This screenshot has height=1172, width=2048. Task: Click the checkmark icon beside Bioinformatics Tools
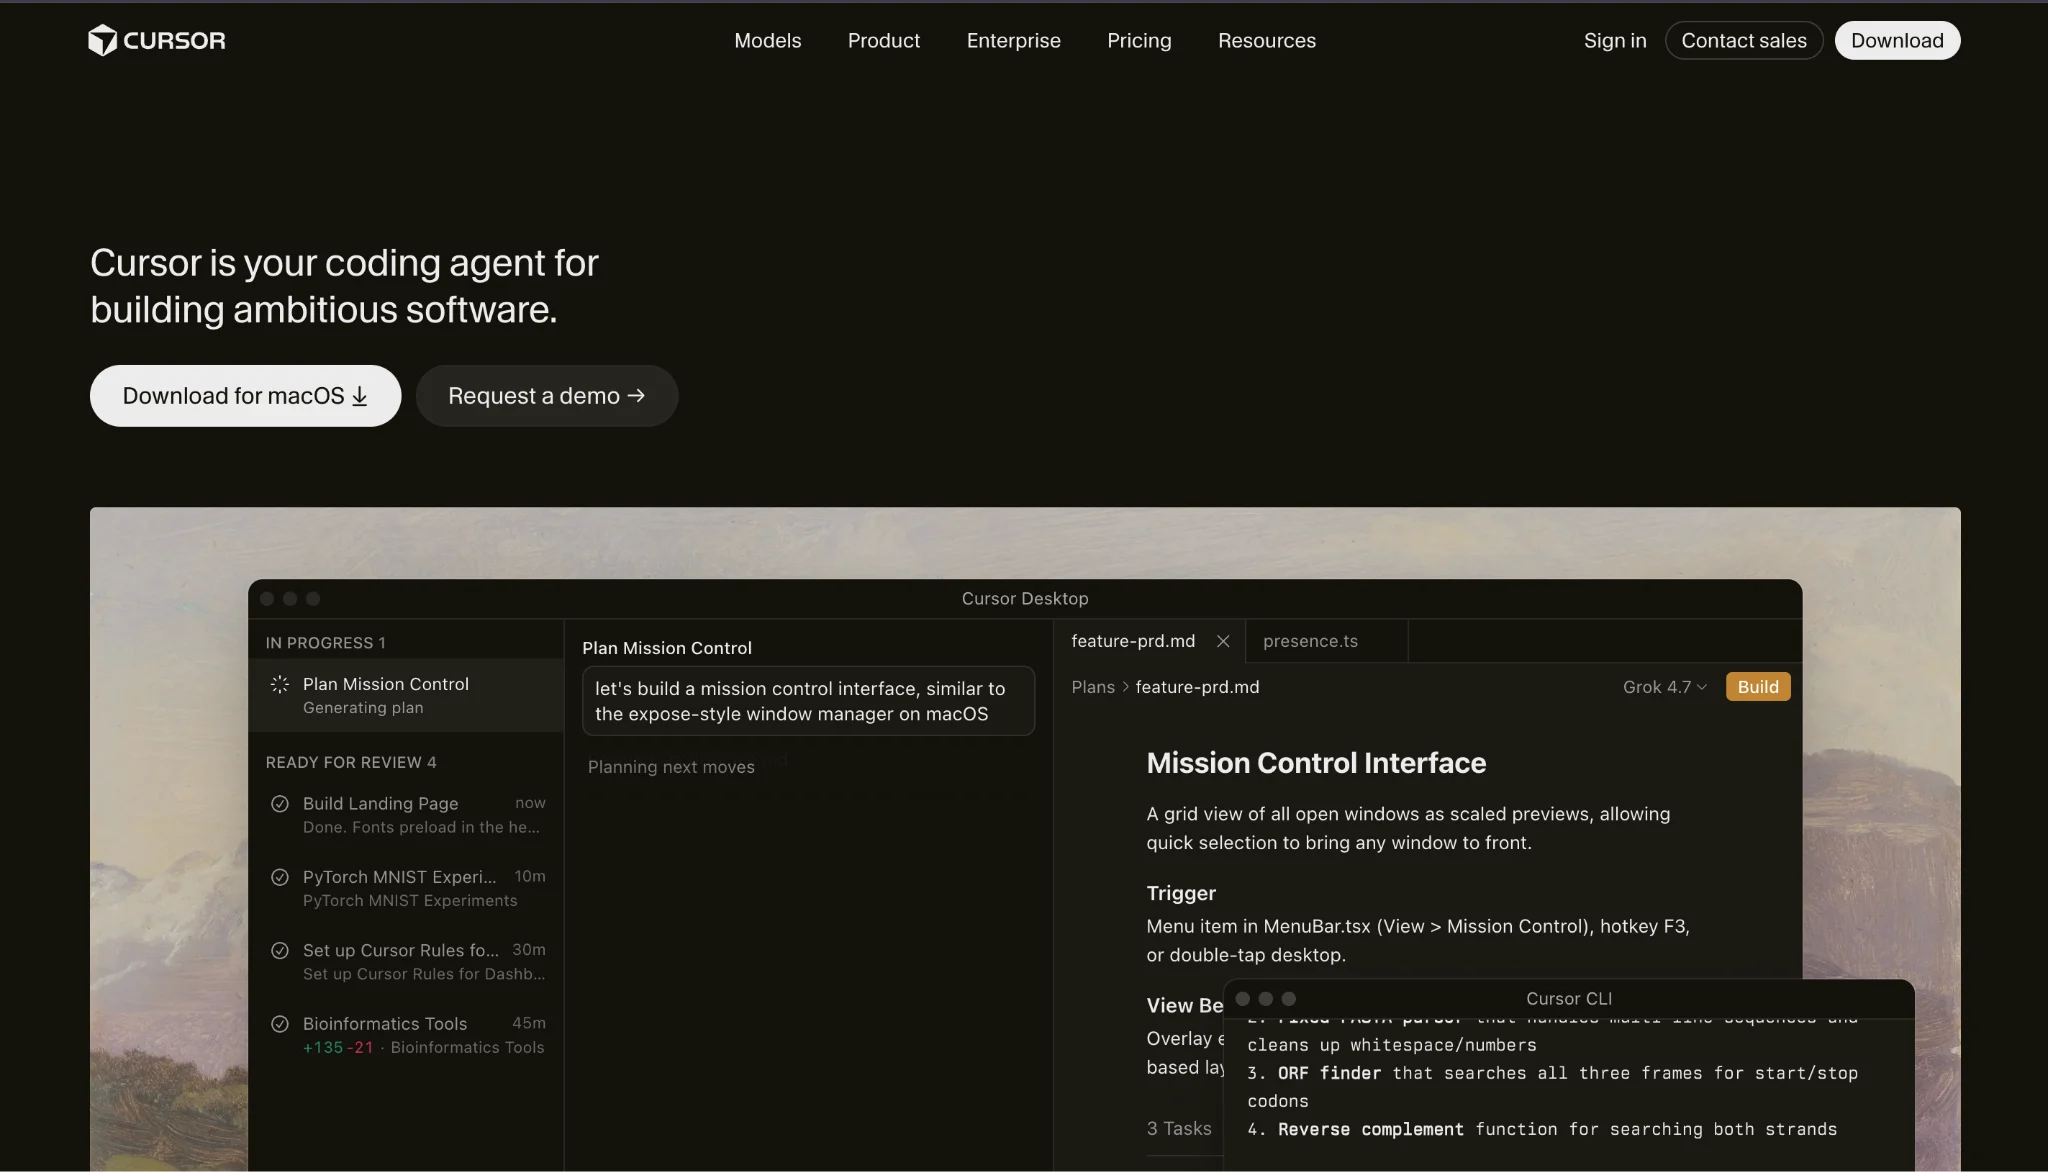280,1024
